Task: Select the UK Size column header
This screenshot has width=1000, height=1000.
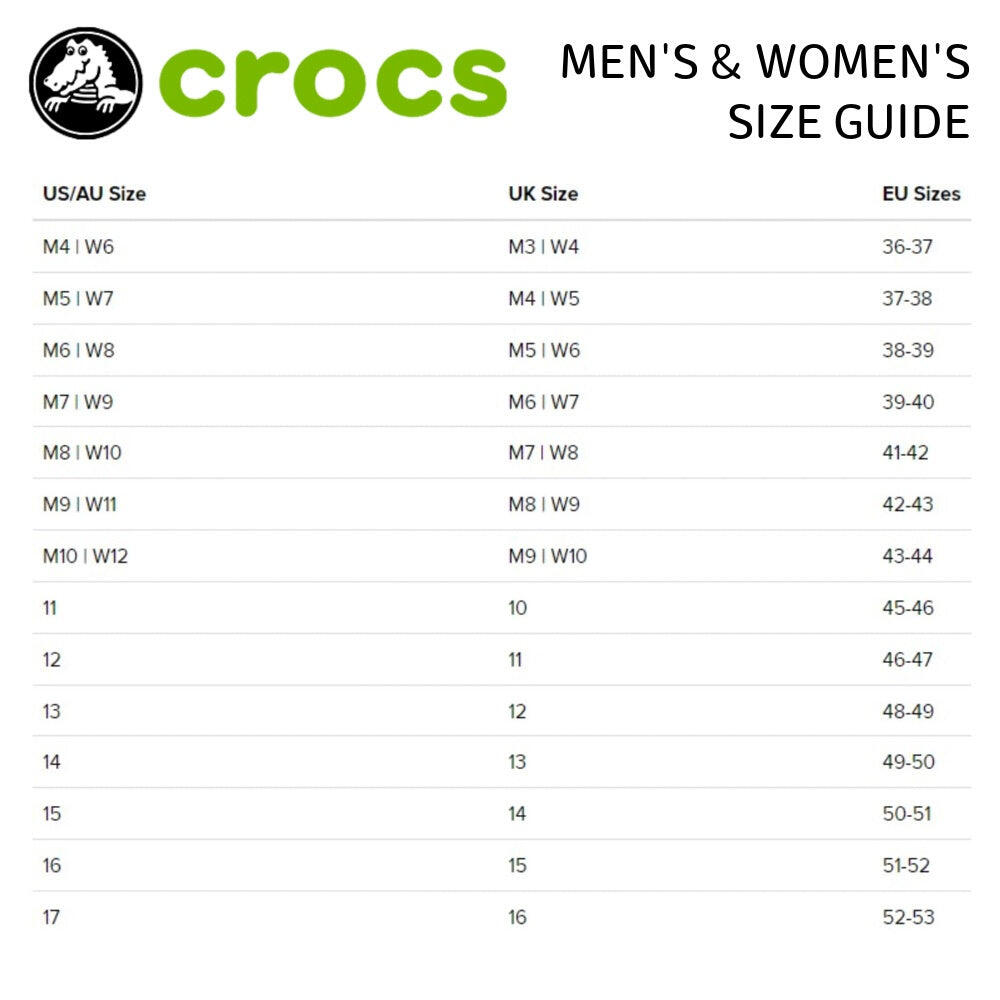Action: (543, 194)
